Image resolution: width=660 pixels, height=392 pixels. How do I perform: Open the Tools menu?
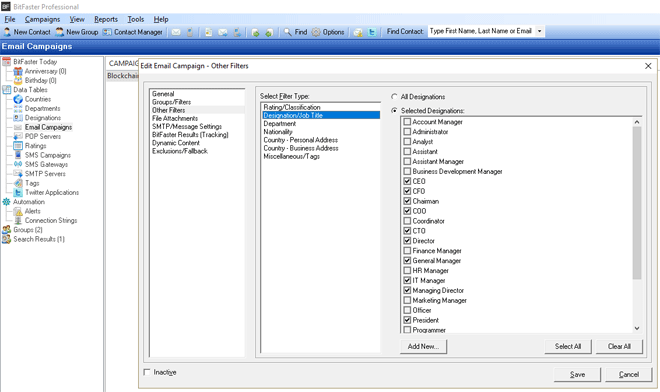[136, 19]
